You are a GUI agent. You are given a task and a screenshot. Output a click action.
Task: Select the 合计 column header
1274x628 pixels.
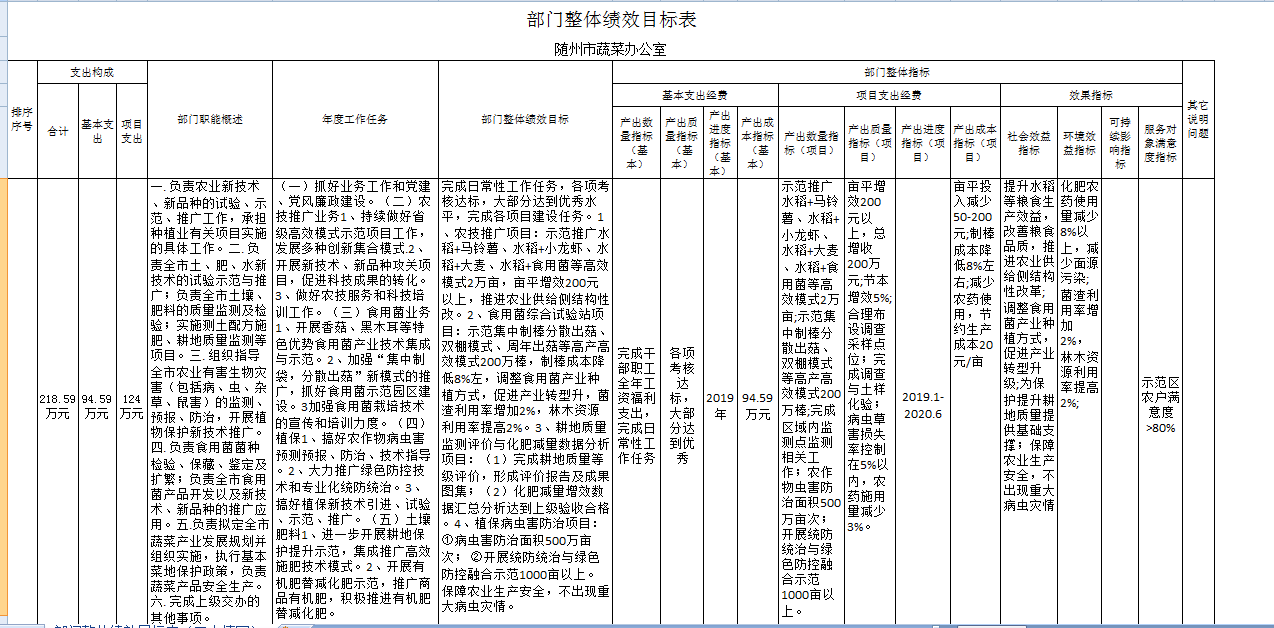pos(58,131)
